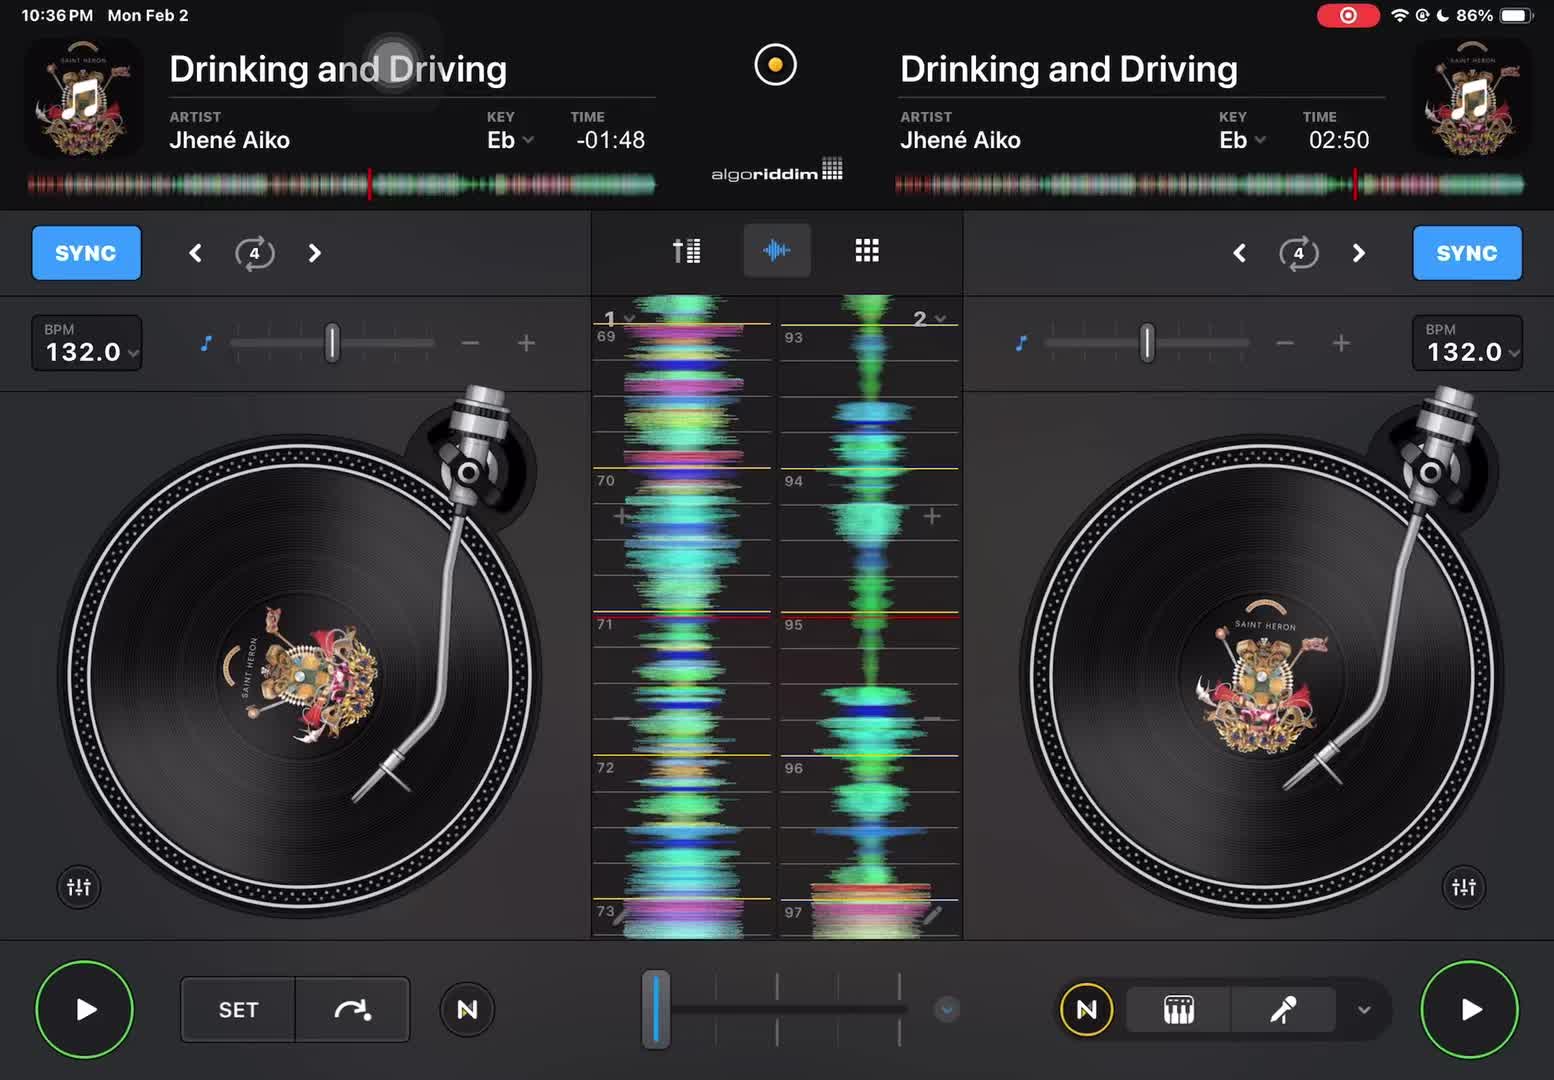Toggle the left deck Neural Mix button

coord(467,1010)
